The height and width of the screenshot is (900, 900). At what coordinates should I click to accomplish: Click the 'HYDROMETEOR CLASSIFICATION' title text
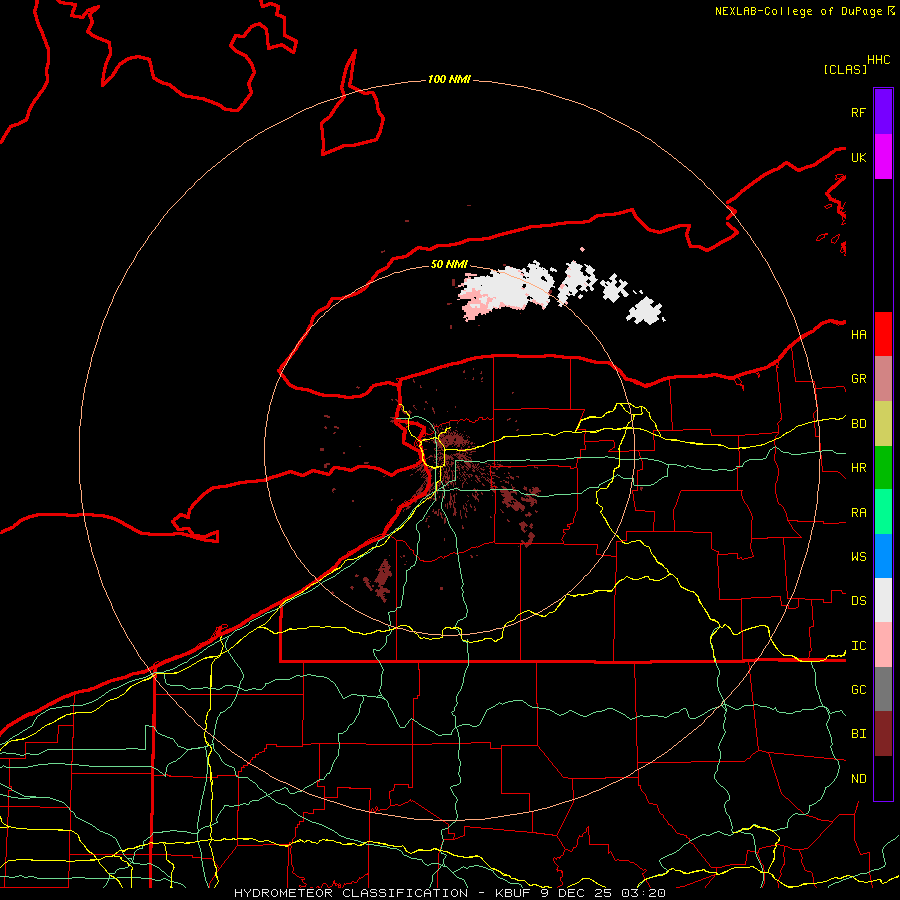(351, 893)
